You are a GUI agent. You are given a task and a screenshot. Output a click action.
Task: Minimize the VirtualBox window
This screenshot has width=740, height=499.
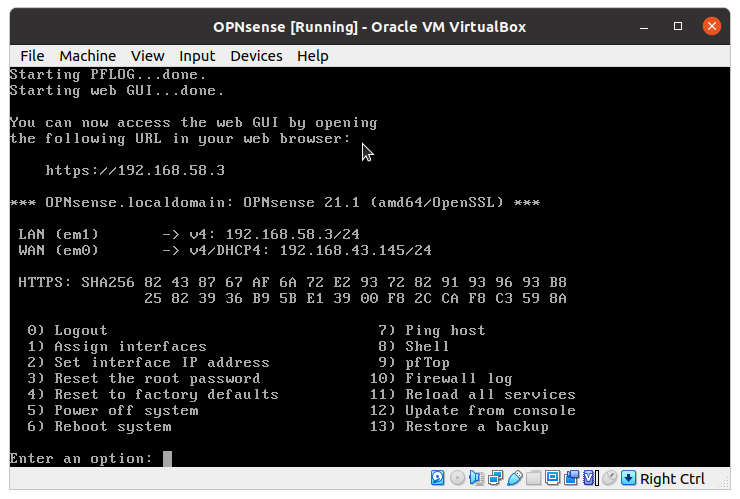[644, 27]
